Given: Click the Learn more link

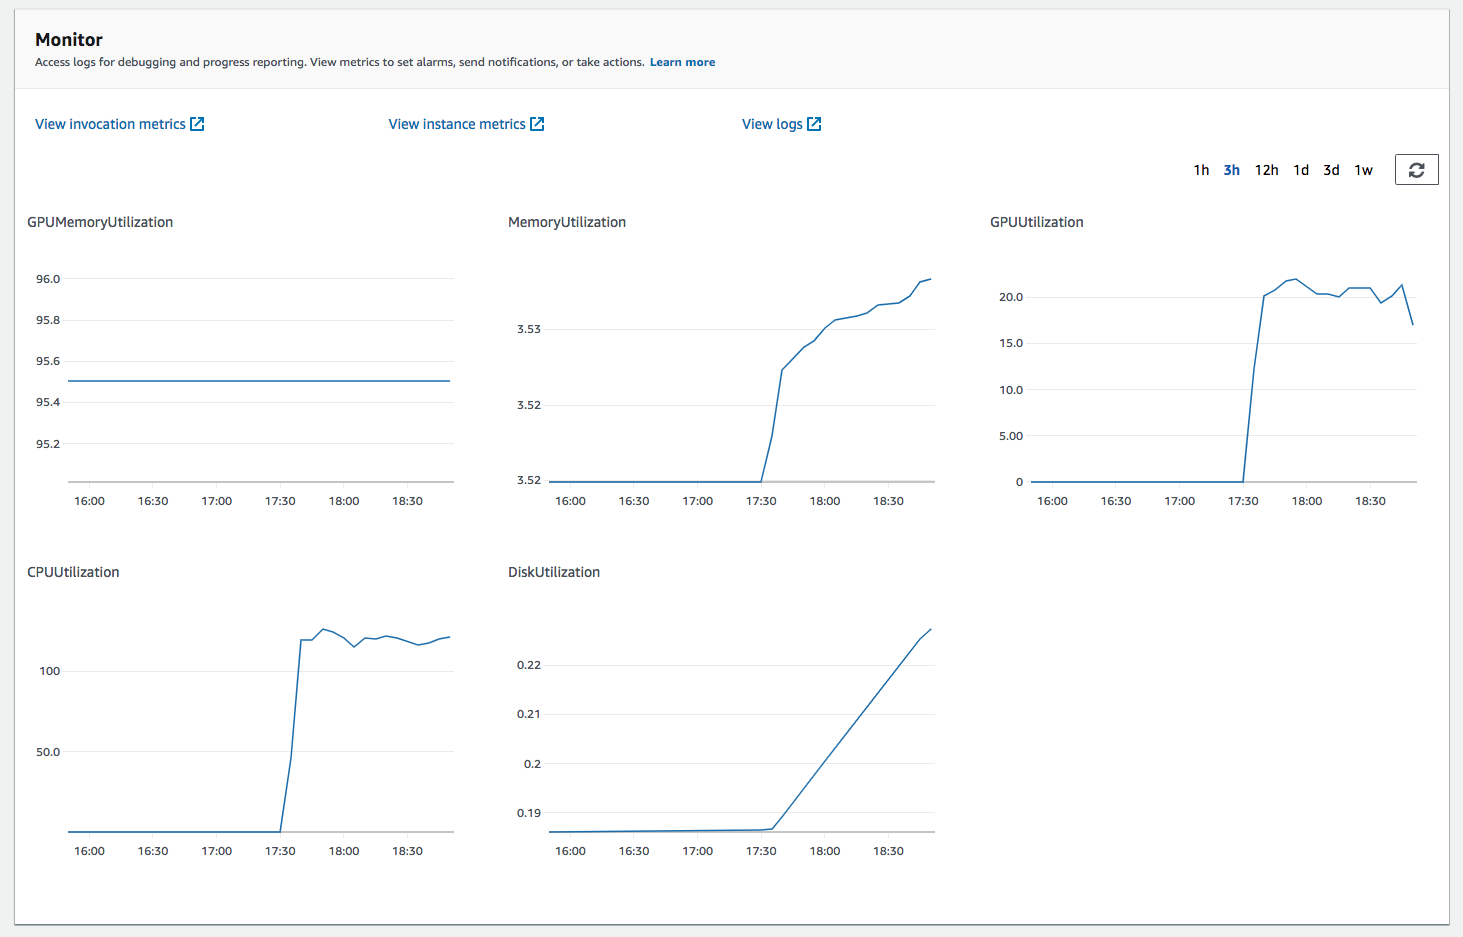Looking at the screenshot, I should tap(682, 61).
